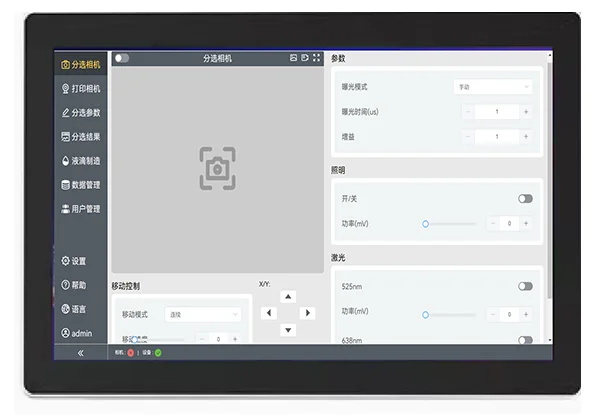The image size is (601, 417).
Task: Toggle the camera switch in 分选相机 header
Action: coord(122,58)
